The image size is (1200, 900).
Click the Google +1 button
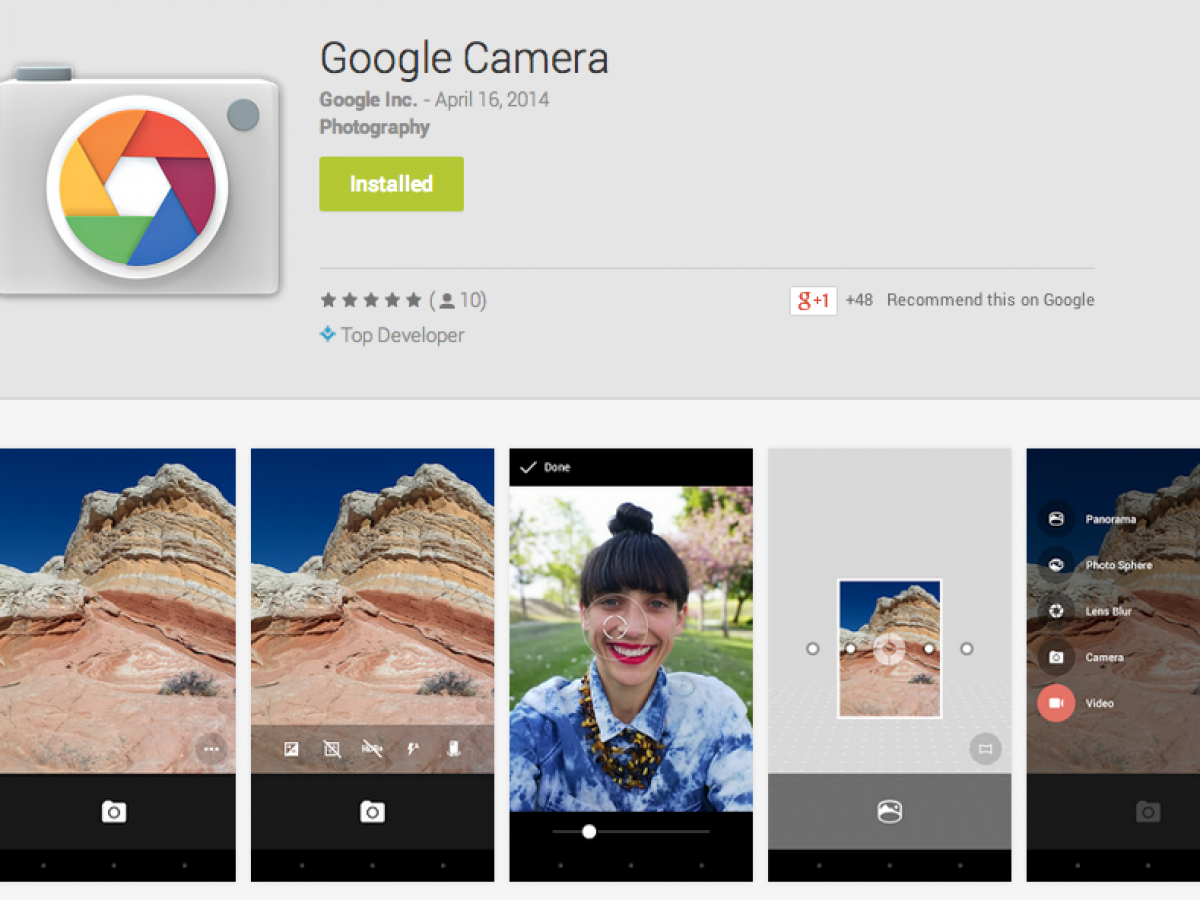pos(813,300)
